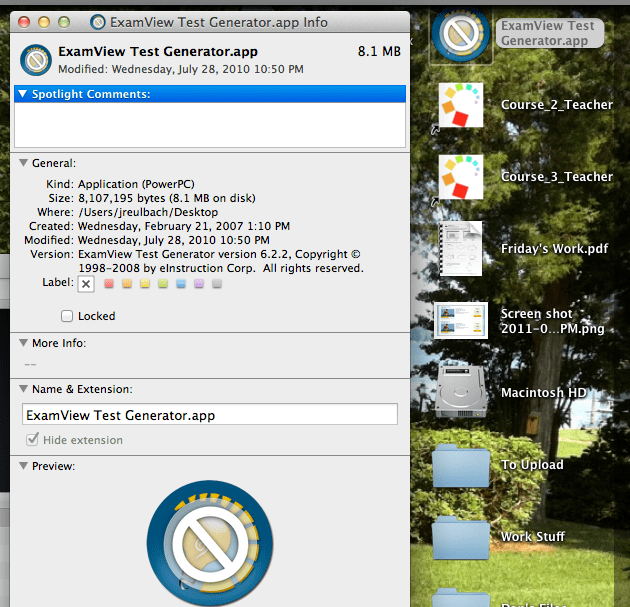Enable the Locked checkbox
Viewport: 630px width, 607px height.
pyautogui.click(x=67, y=316)
